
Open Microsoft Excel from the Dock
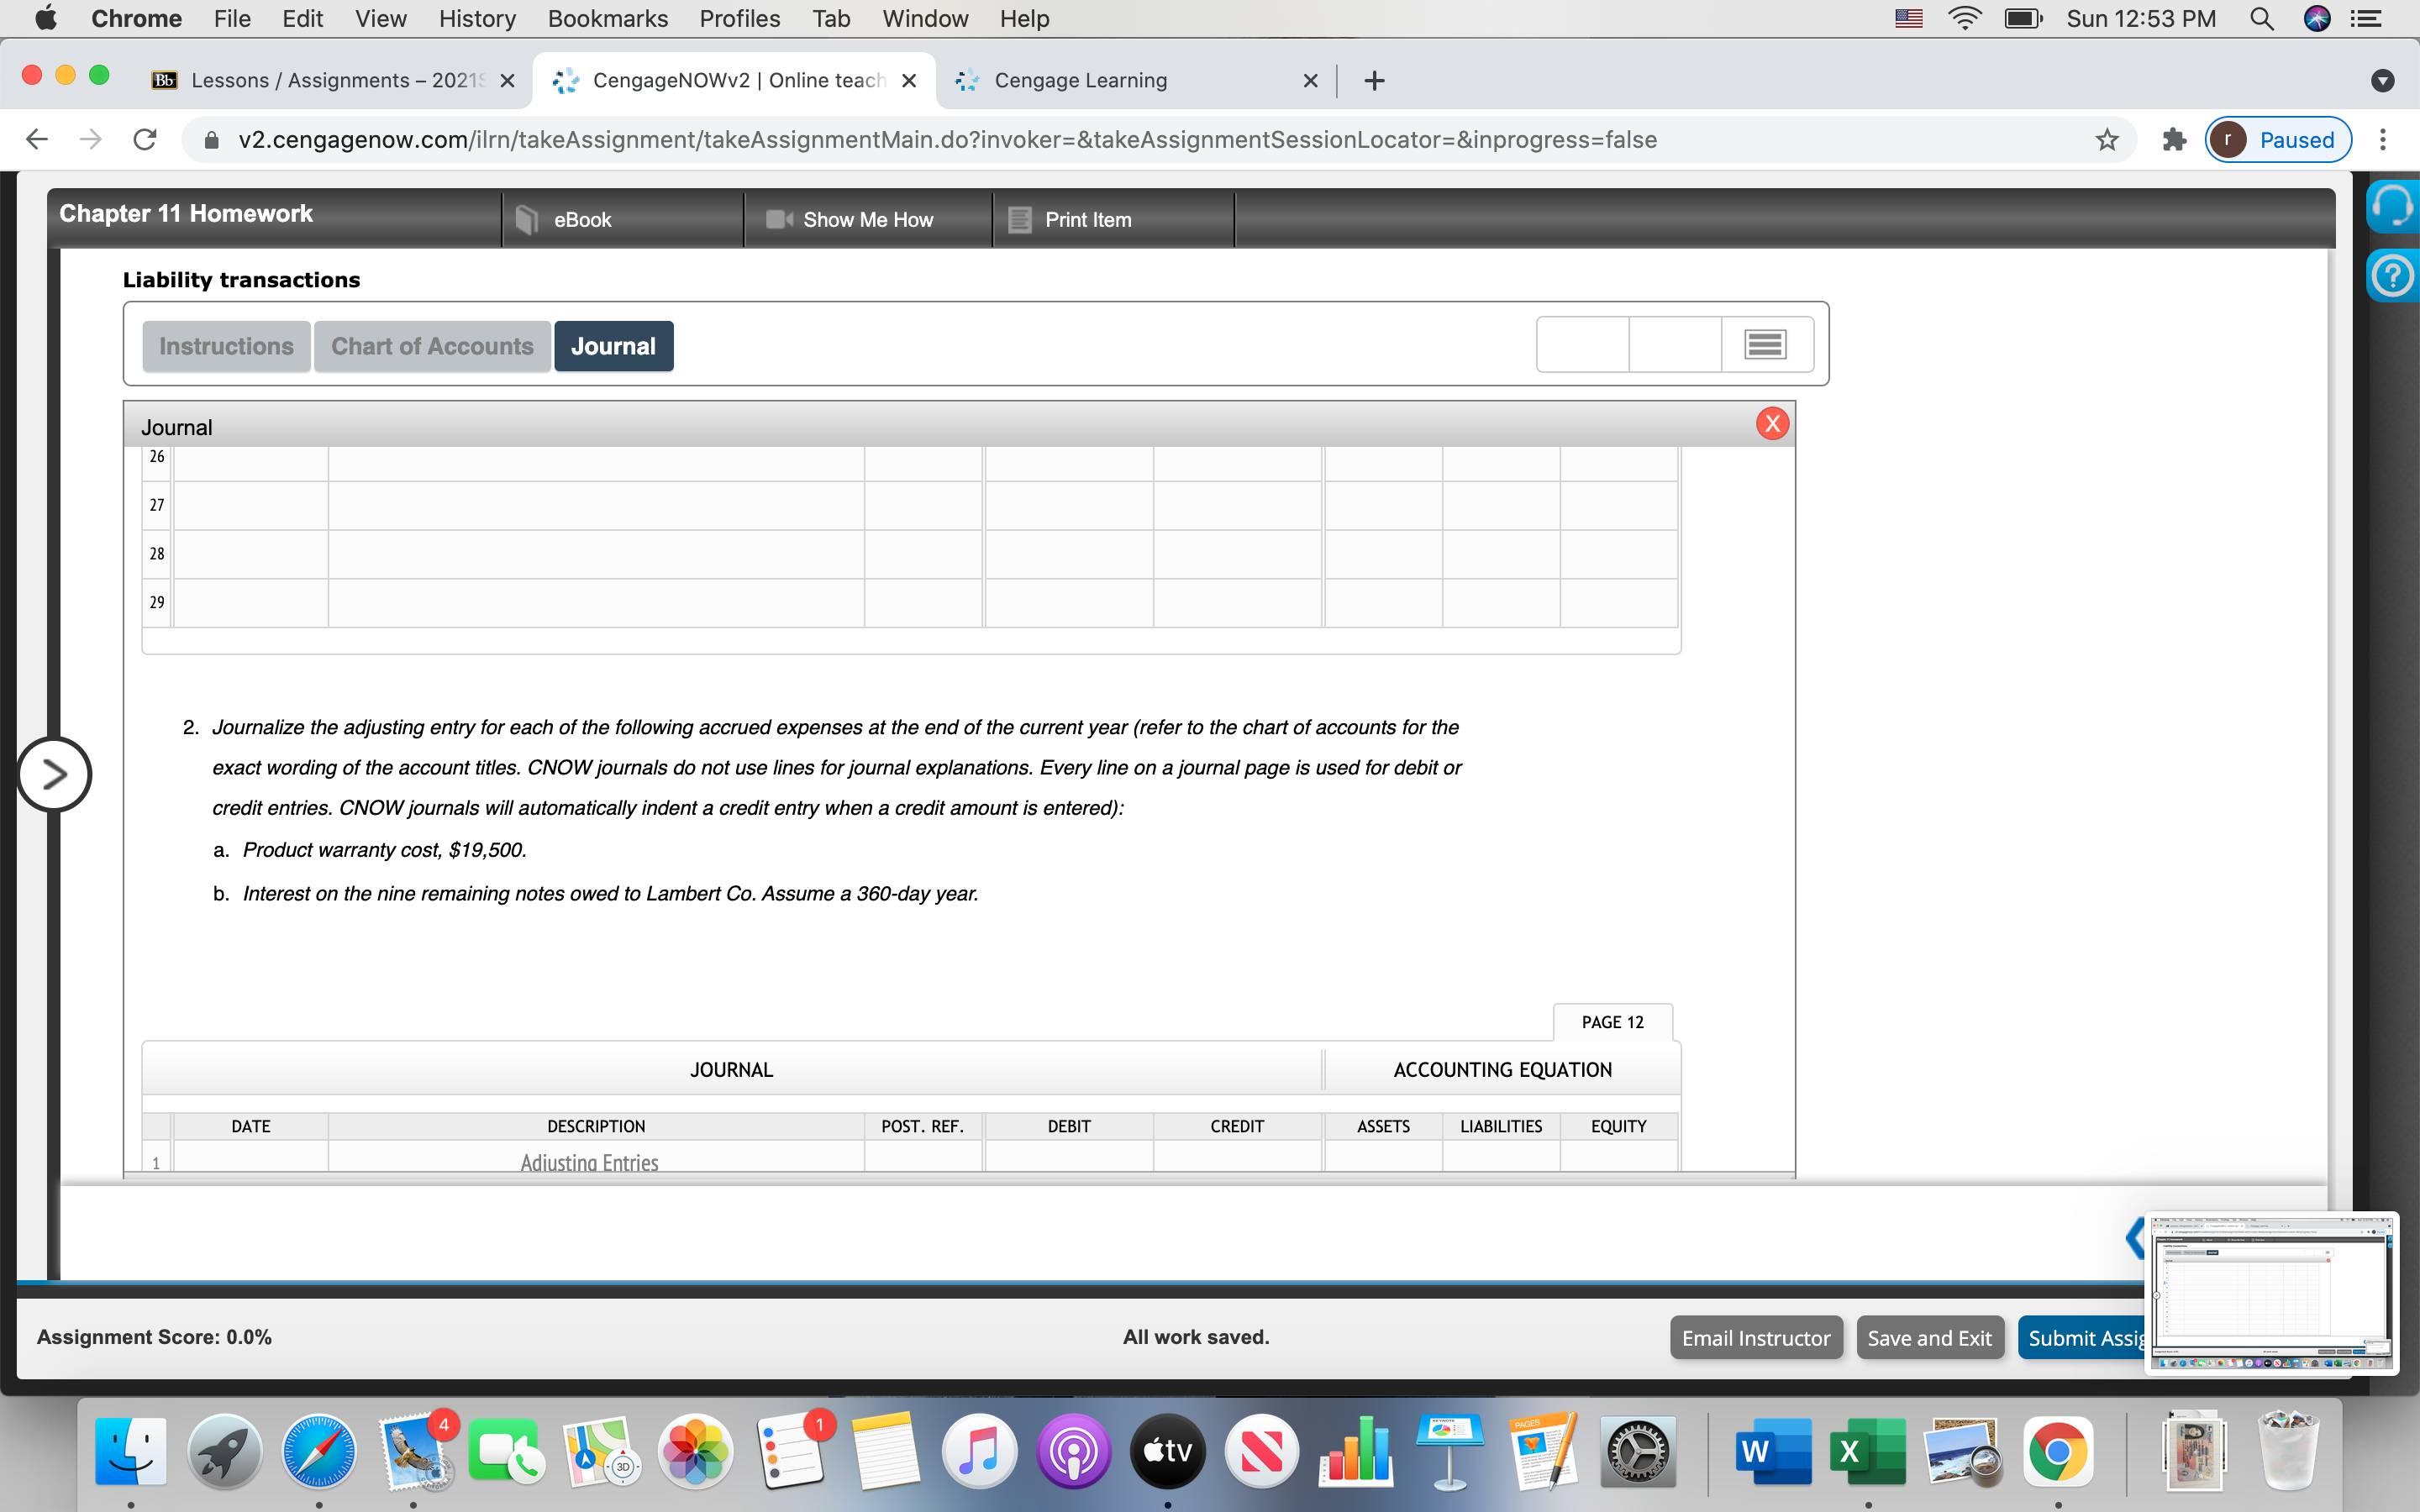(x=1866, y=1451)
